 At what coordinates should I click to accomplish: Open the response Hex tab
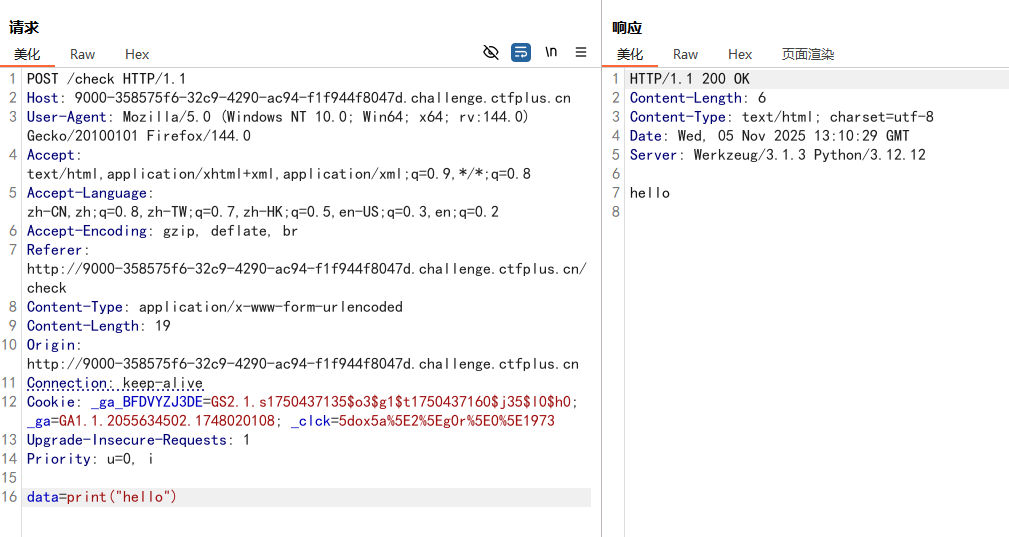click(x=740, y=54)
